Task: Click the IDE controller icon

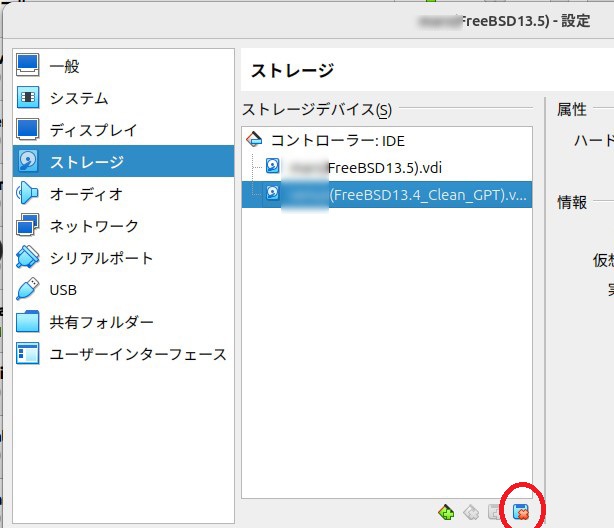Action: (254, 139)
